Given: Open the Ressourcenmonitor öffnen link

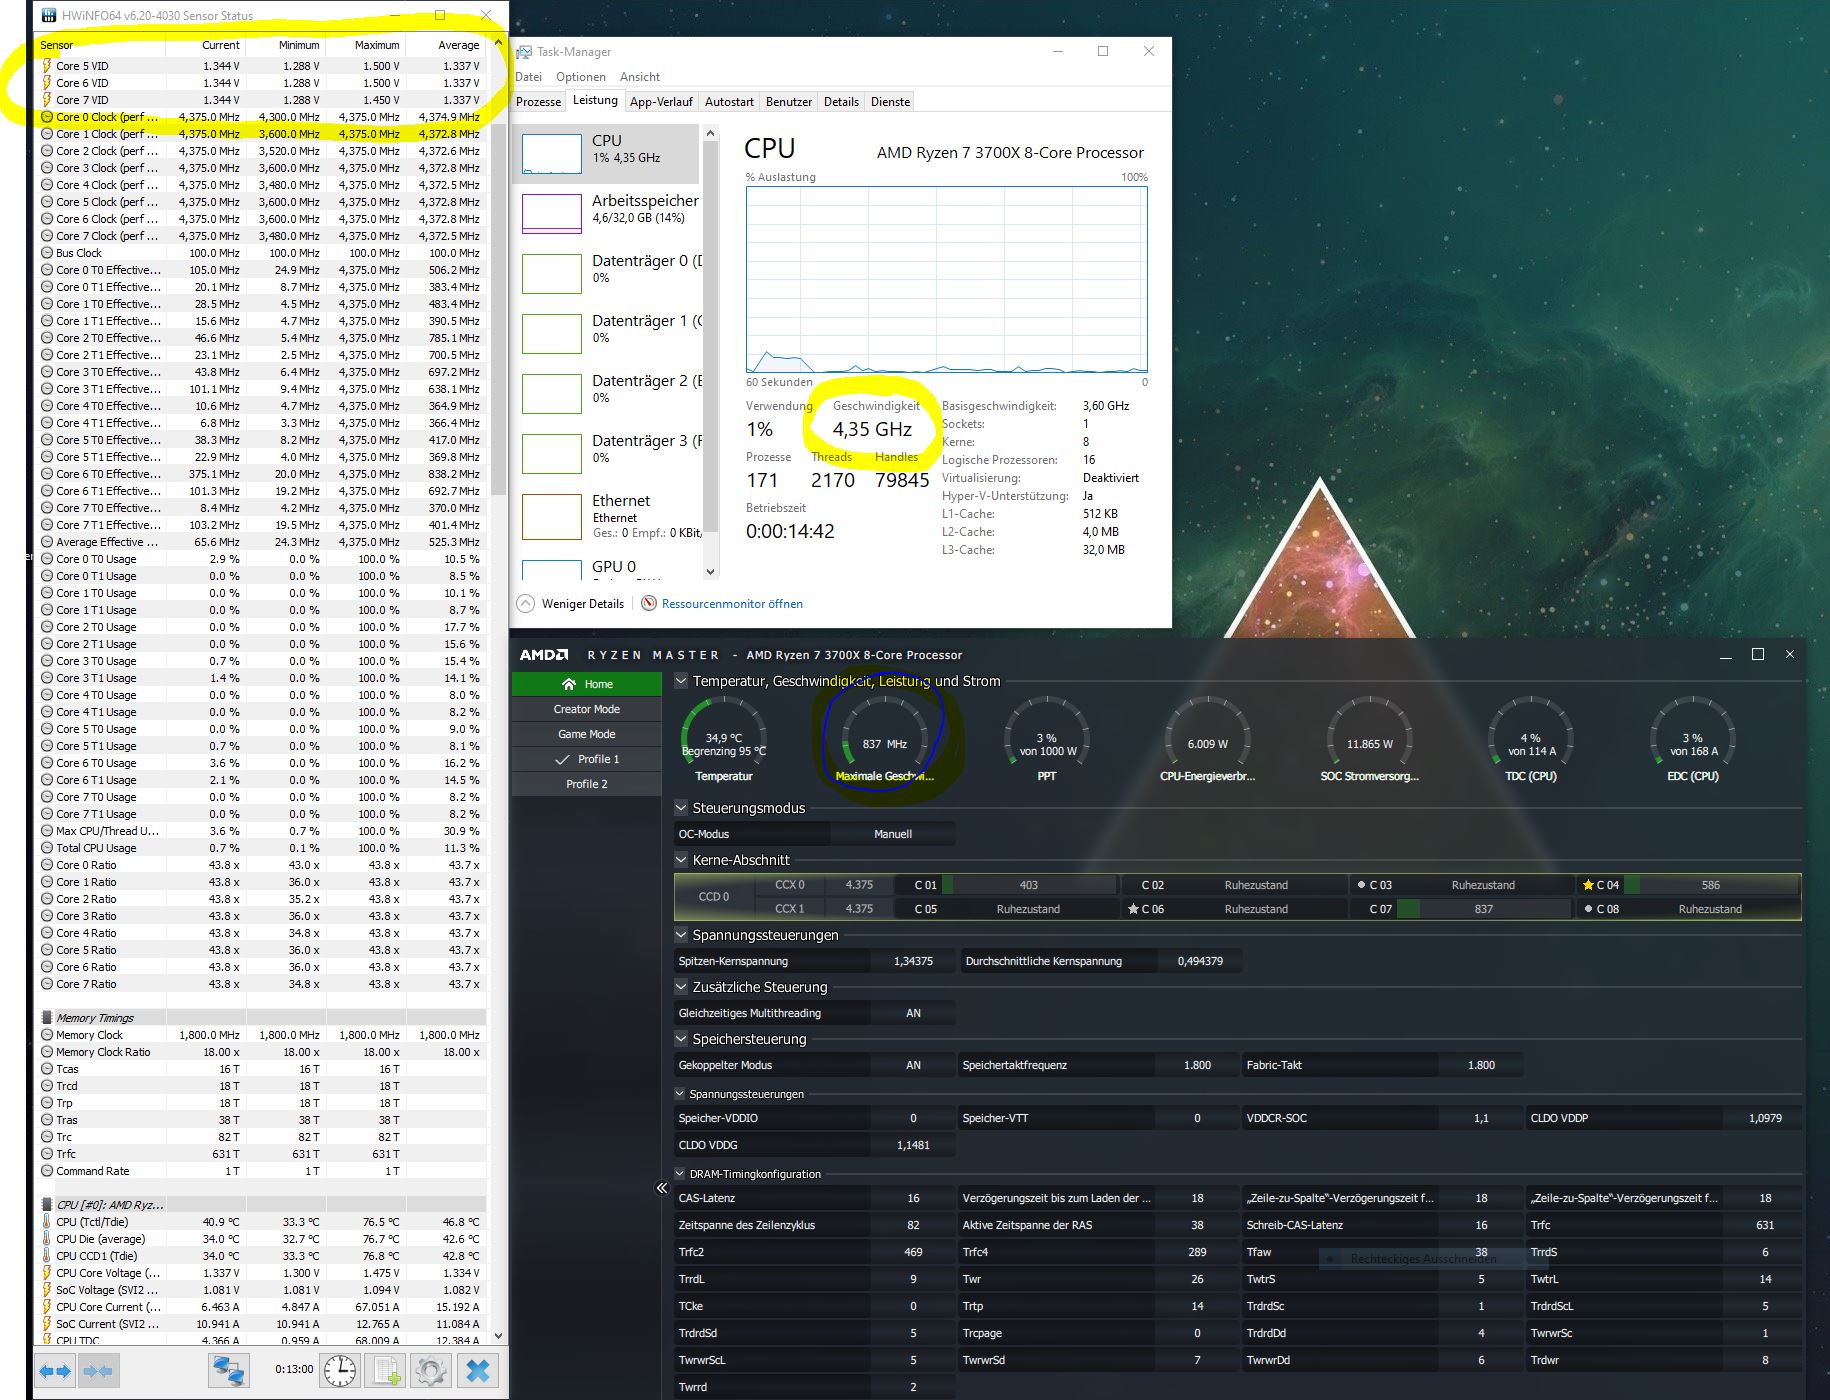Looking at the screenshot, I should tap(732, 604).
